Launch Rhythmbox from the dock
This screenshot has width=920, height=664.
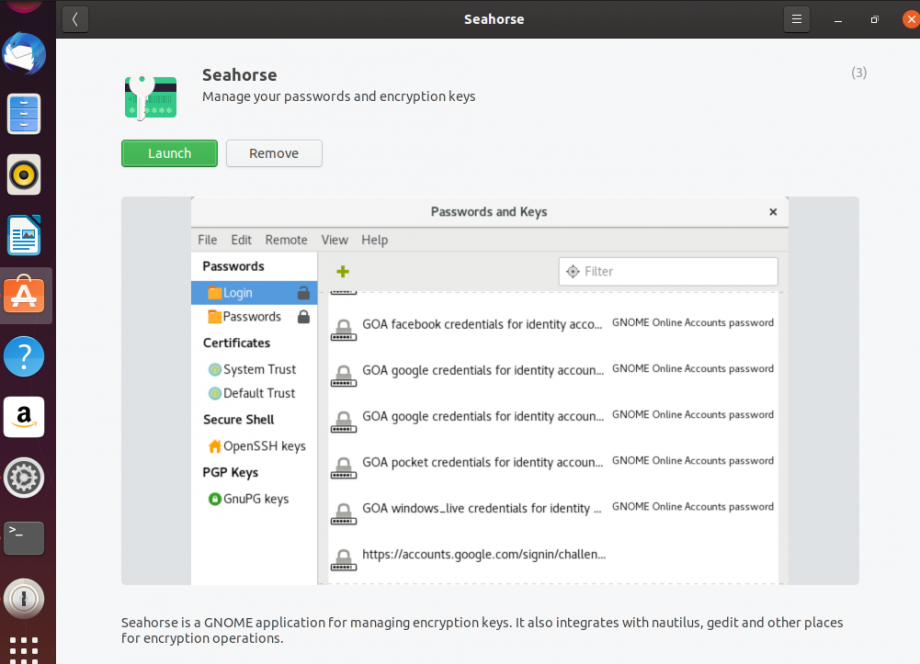[25, 174]
